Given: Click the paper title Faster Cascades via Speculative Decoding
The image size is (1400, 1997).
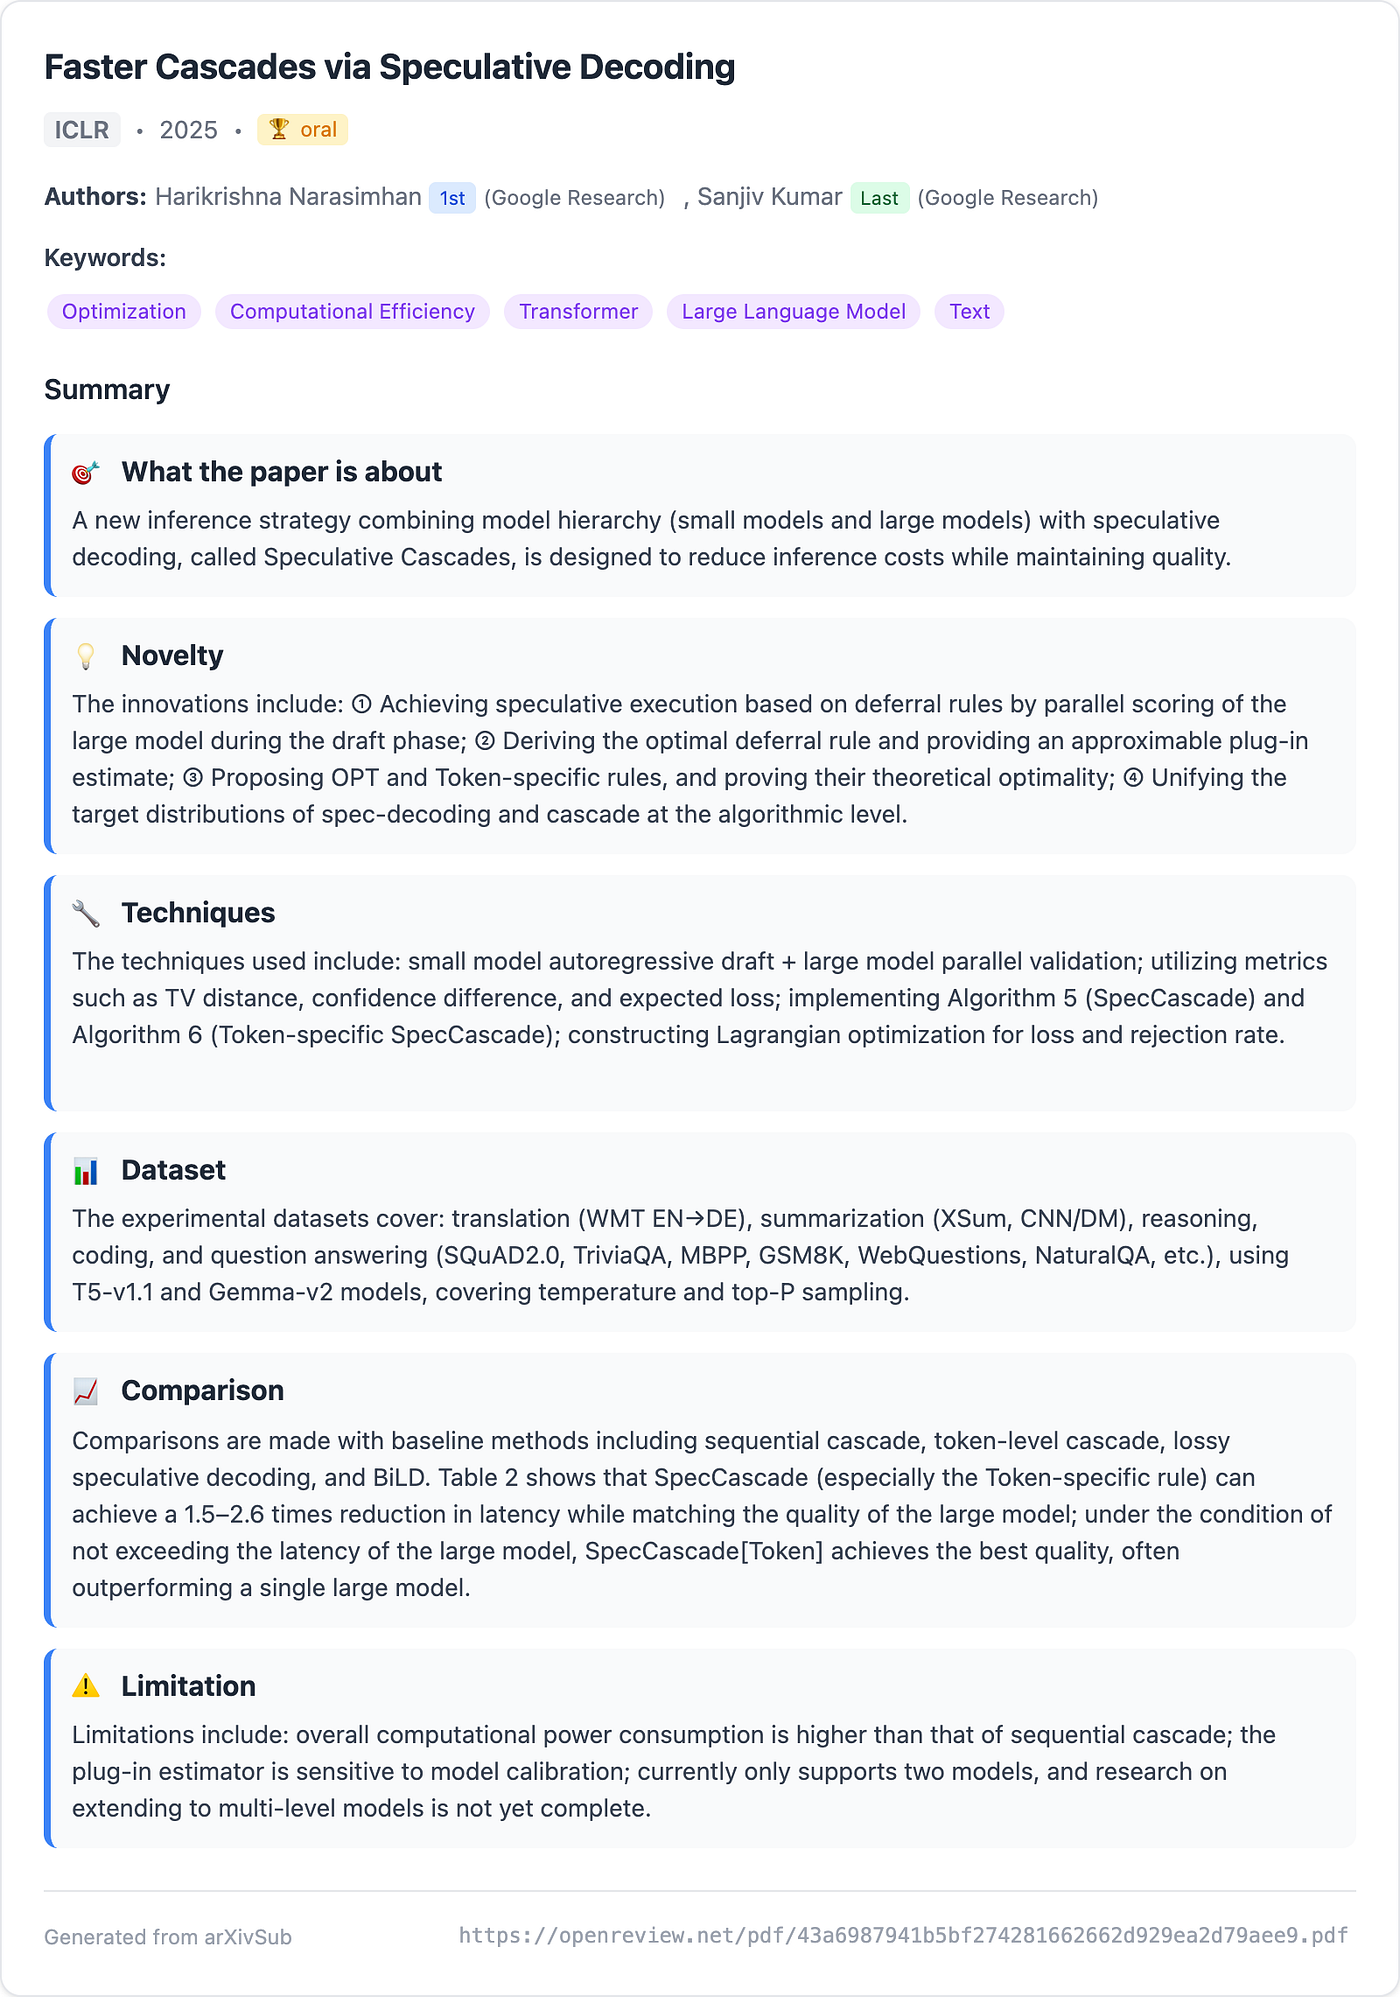Looking at the screenshot, I should pos(390,67).
